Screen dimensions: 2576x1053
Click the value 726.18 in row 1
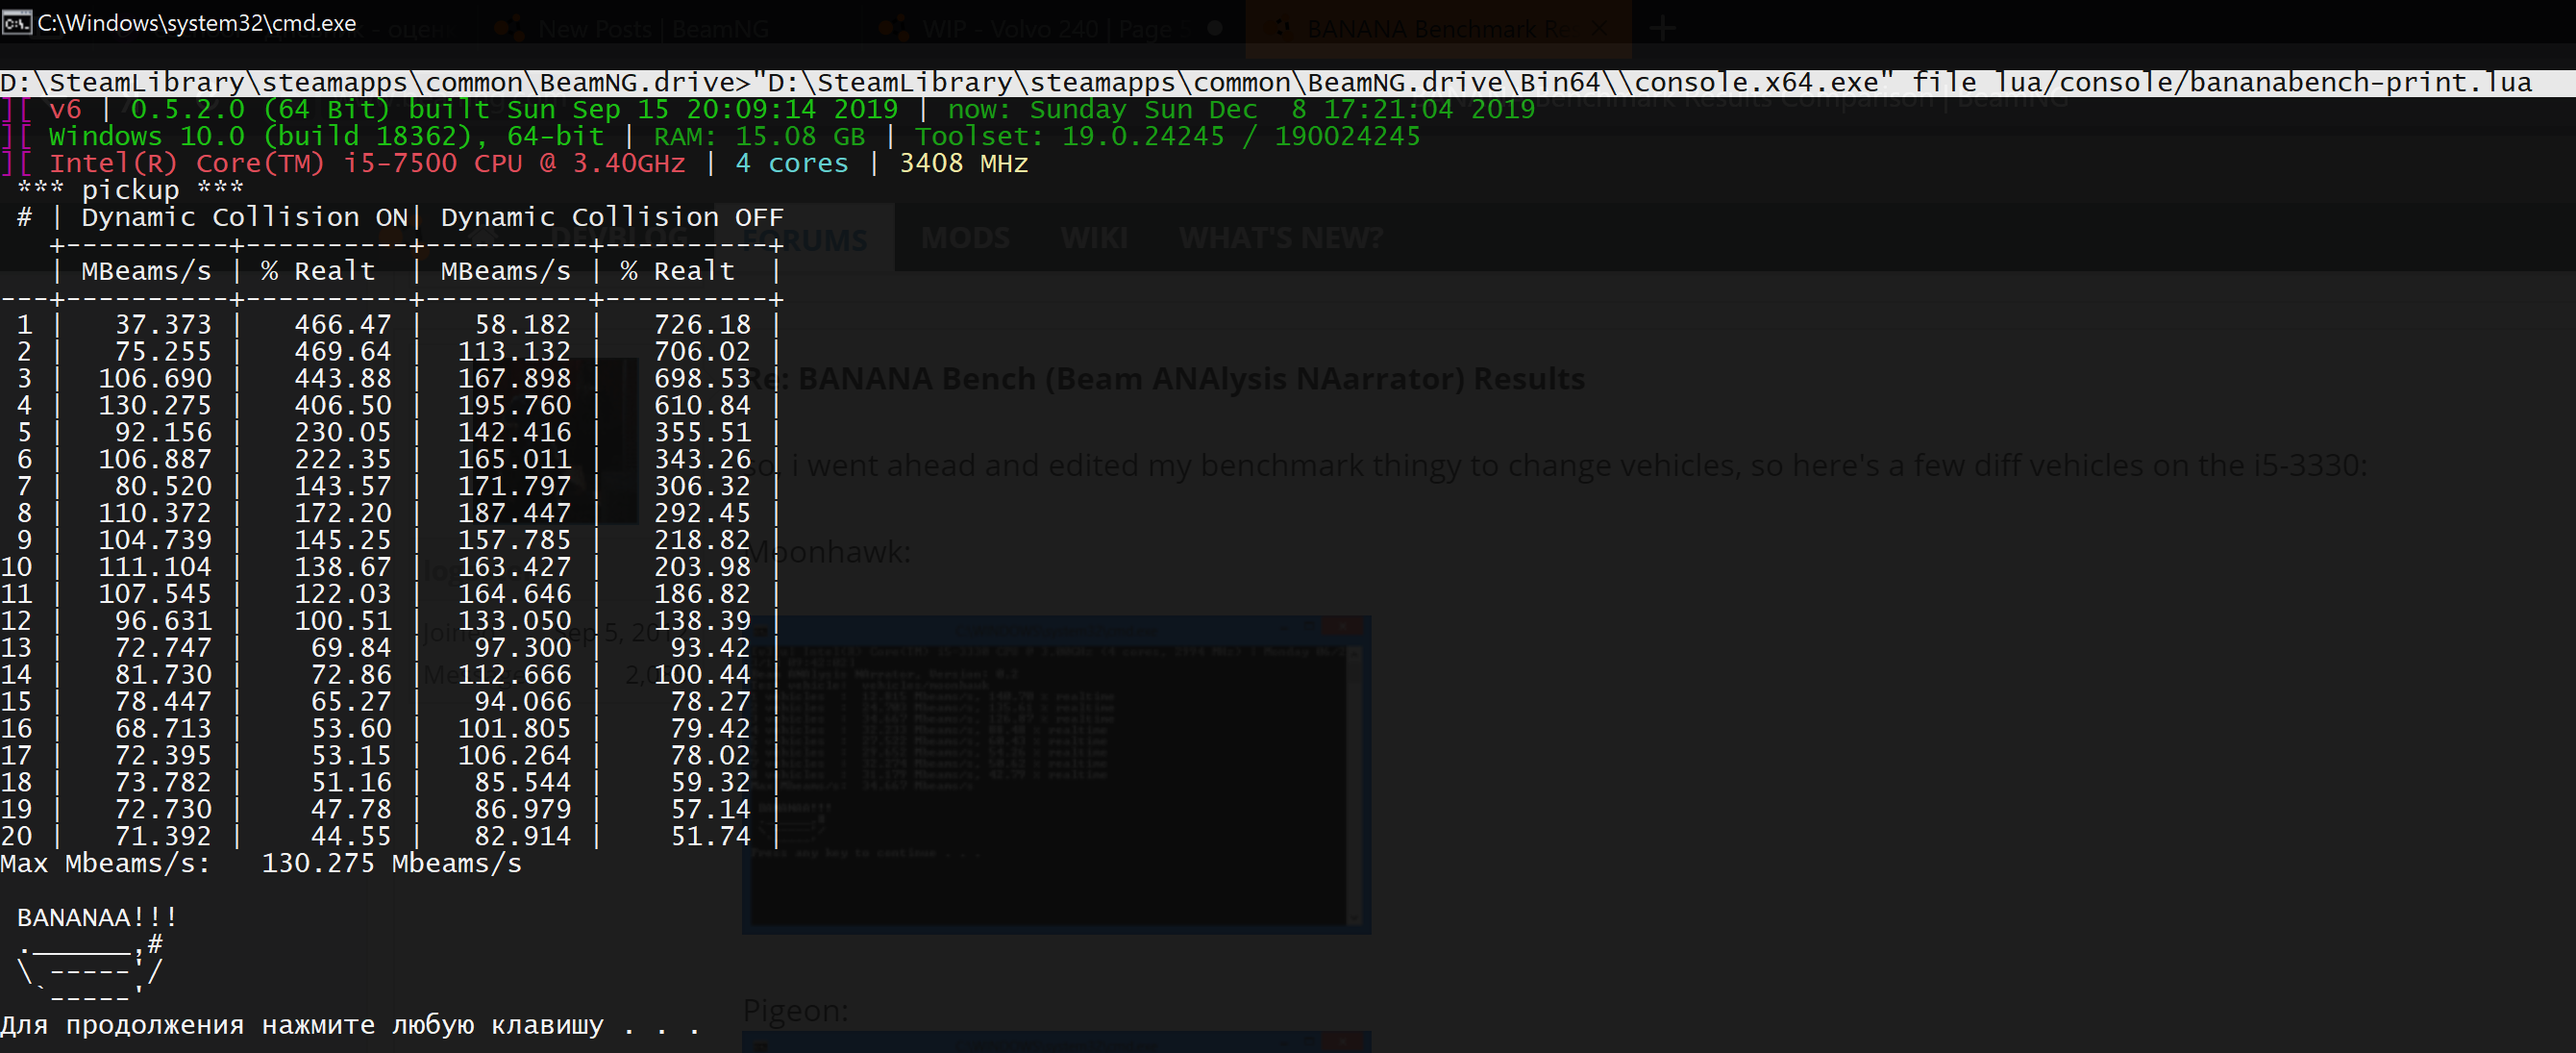[702, 325]
